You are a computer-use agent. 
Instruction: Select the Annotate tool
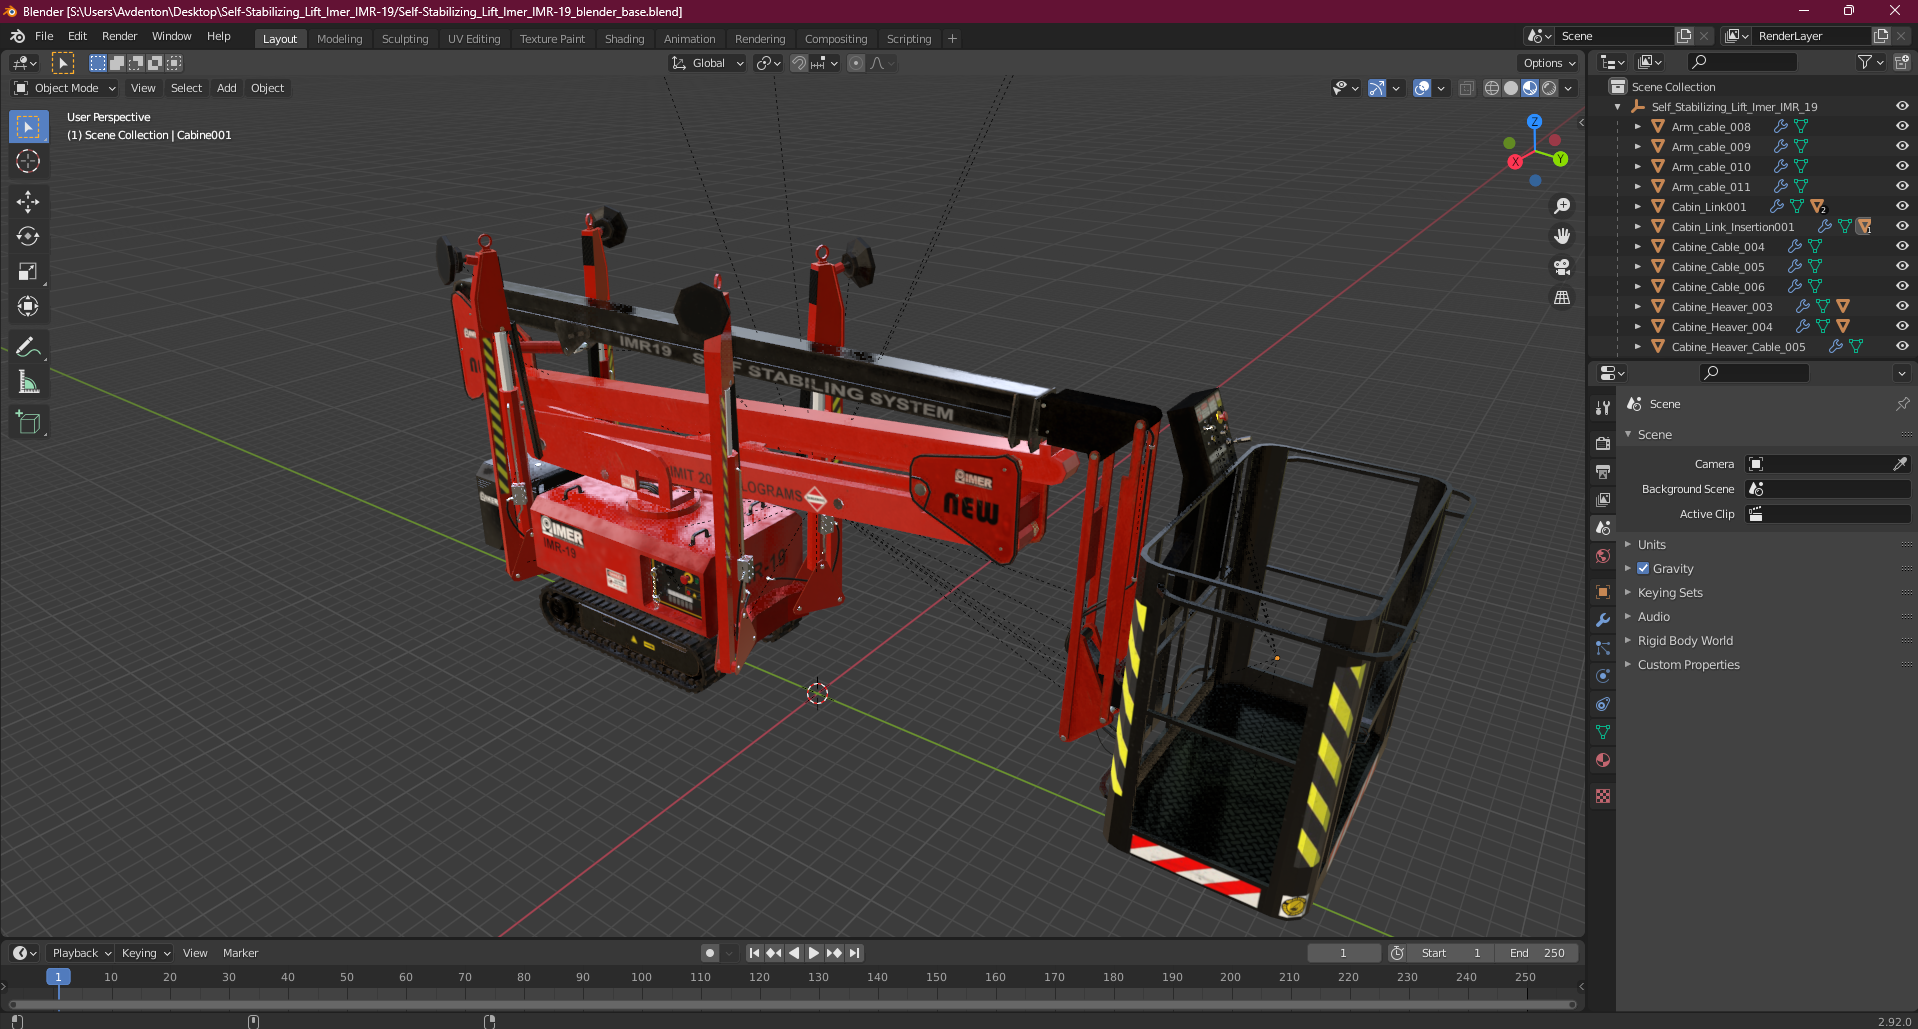point(28,348)
